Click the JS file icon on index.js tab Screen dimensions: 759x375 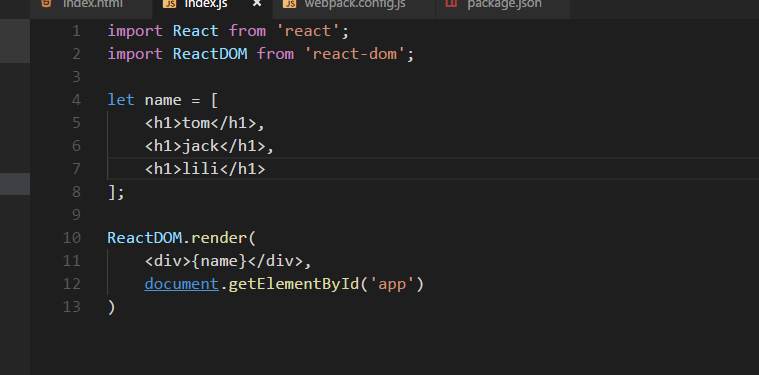170,4
